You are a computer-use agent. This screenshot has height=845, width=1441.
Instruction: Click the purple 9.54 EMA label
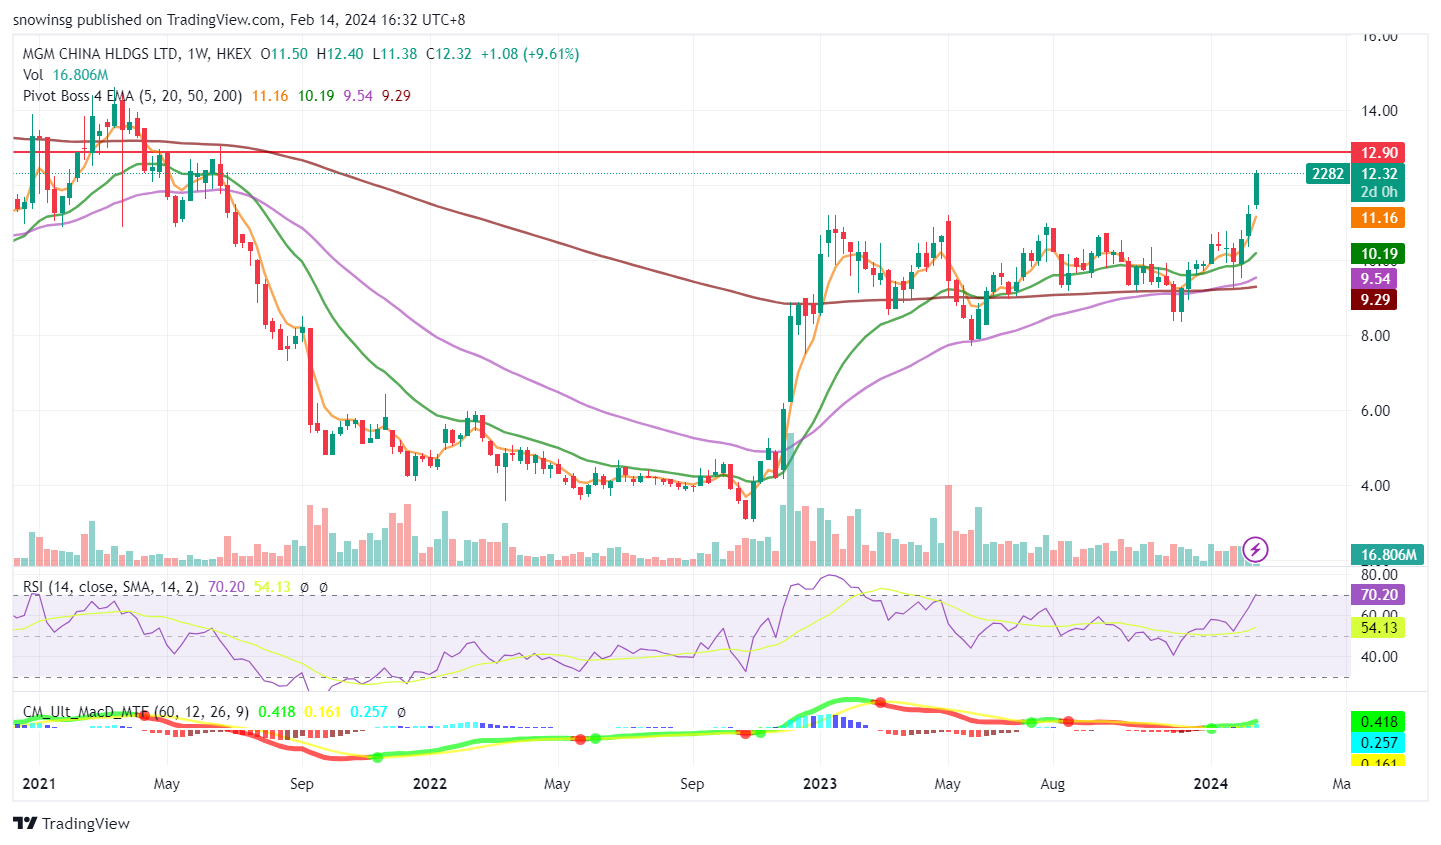tap(1374, 279)
